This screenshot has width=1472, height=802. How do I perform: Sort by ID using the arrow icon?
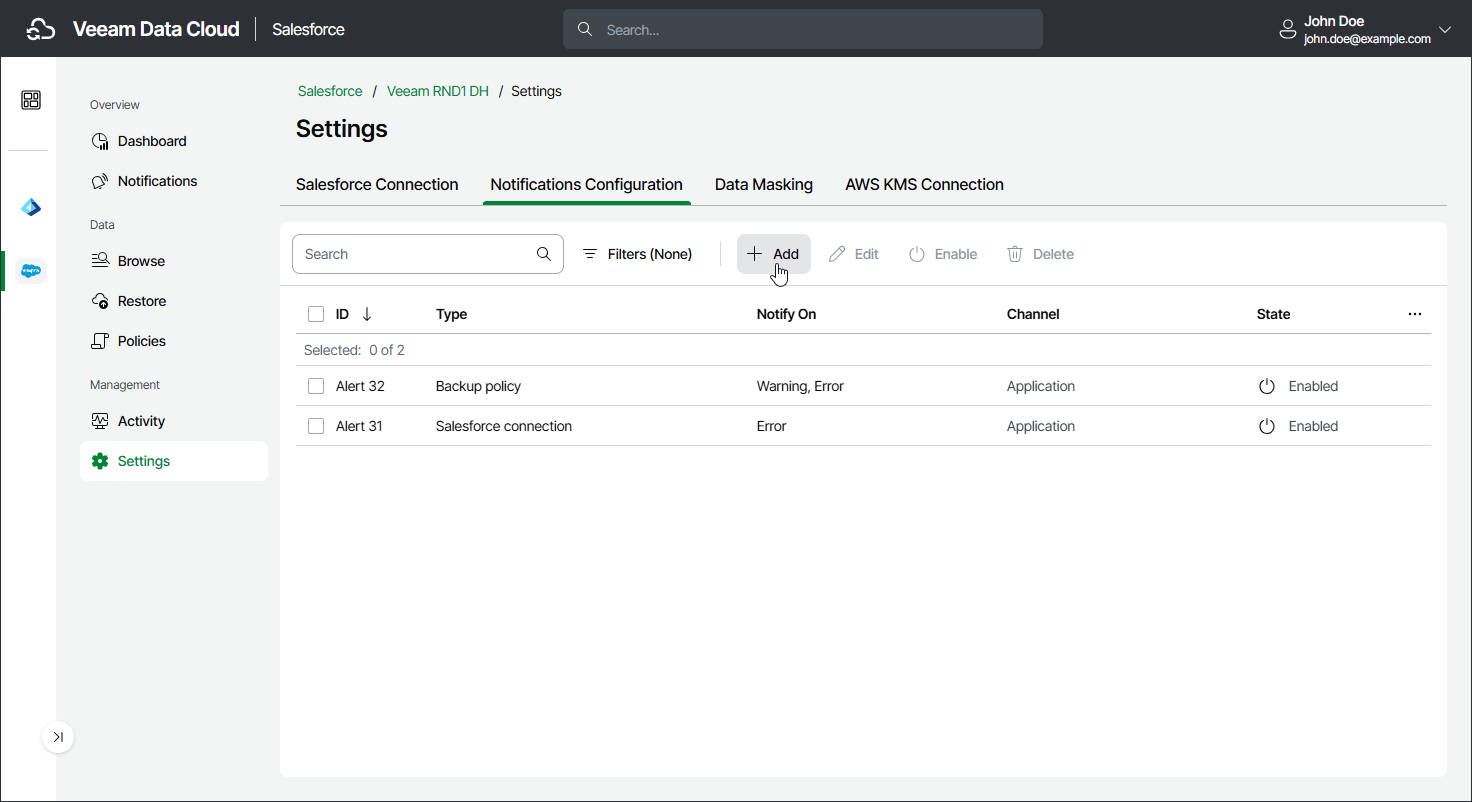(x=367, y=314)
